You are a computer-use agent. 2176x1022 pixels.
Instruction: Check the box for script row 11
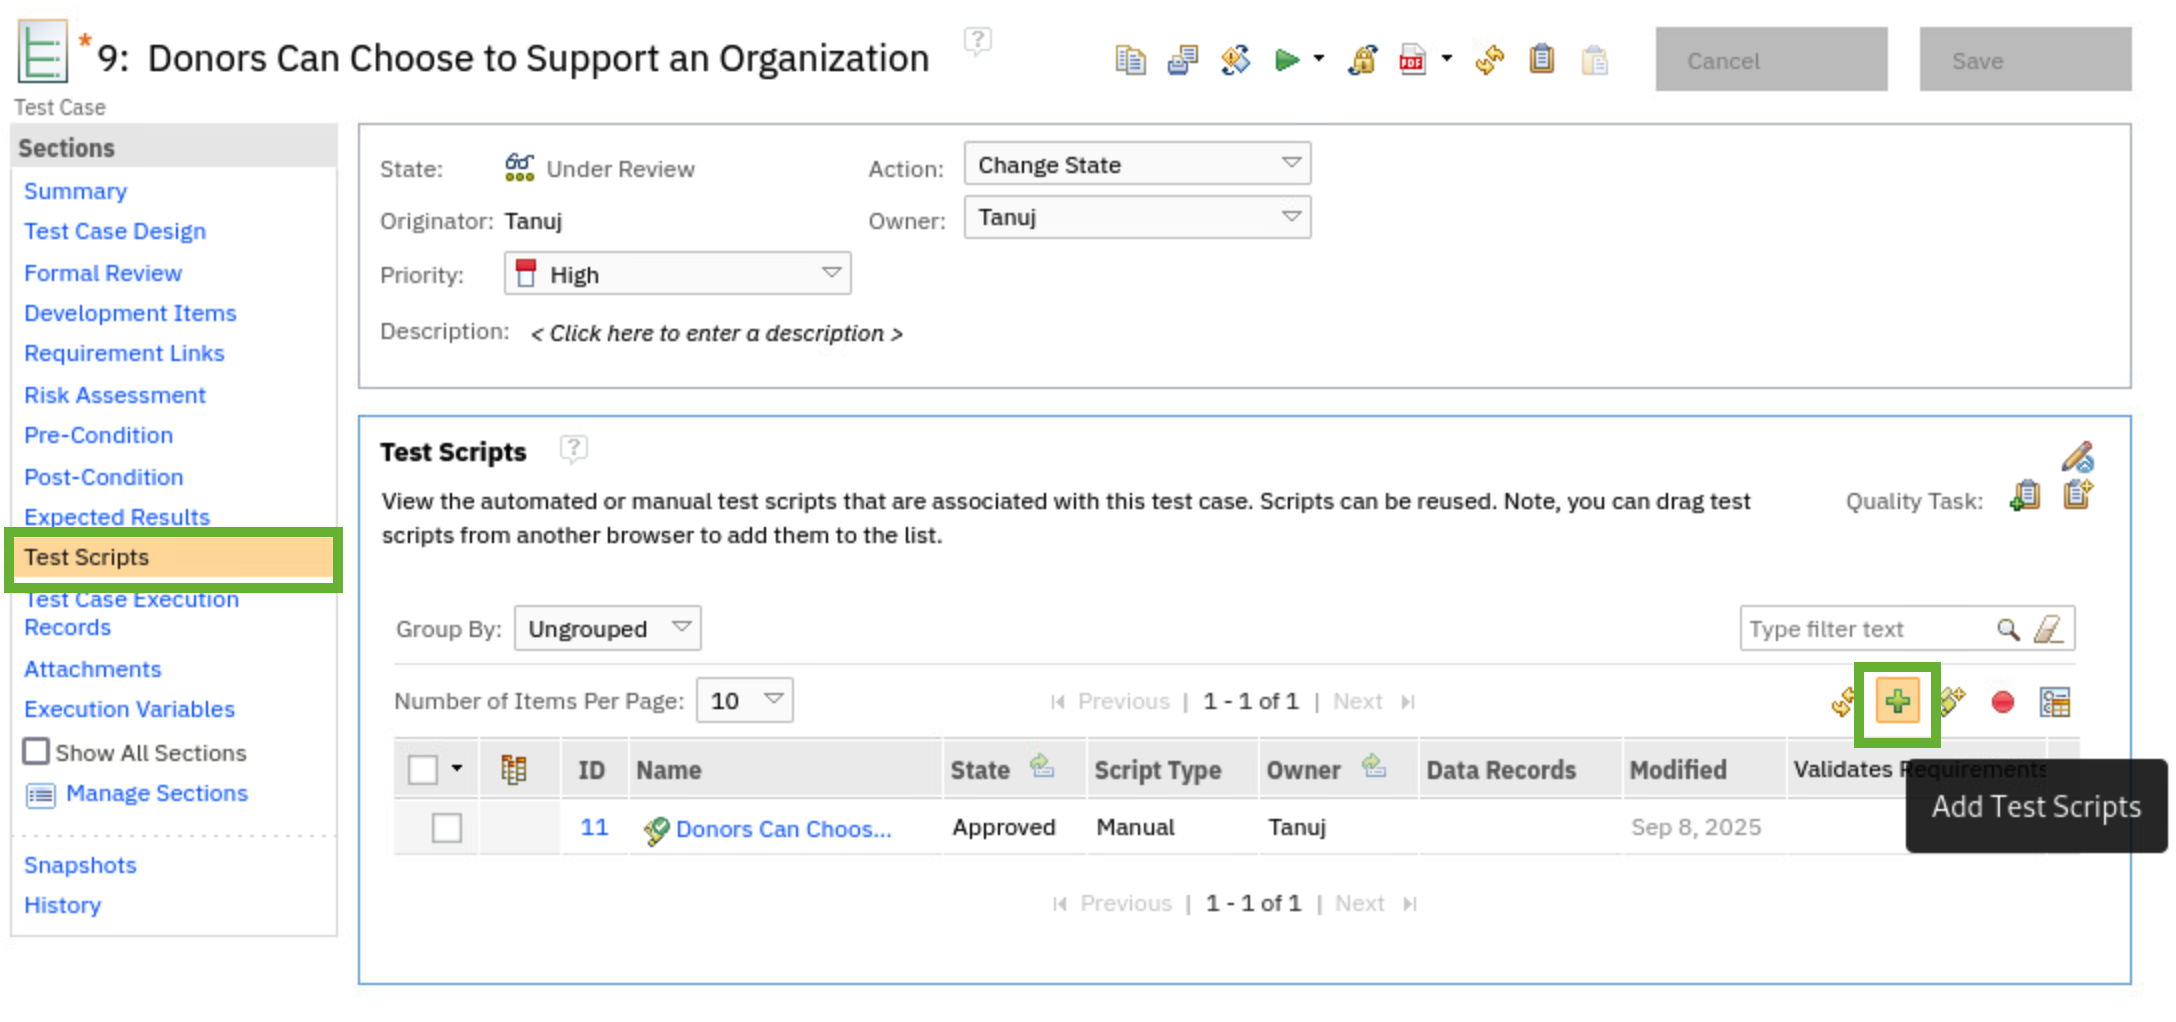(446, 828)
